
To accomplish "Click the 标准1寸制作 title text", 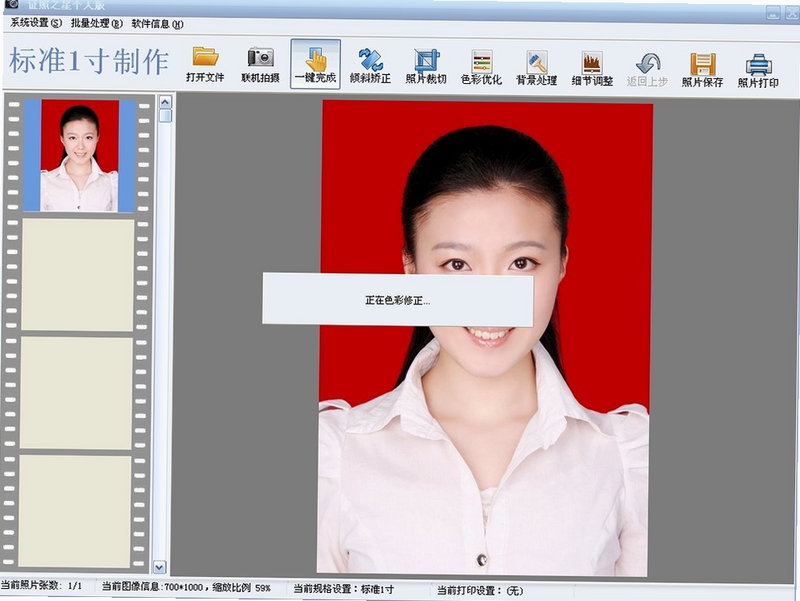I will (x=89, y=61).
